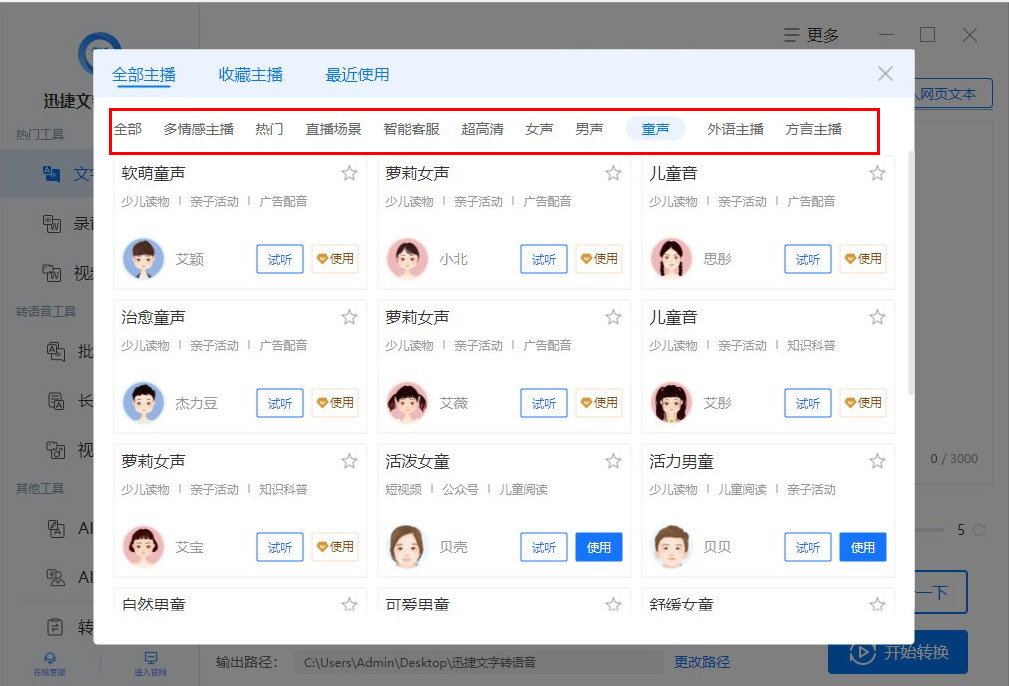Switch to 收藏主播 tab

pyautogui.click(x=250, y=75)
